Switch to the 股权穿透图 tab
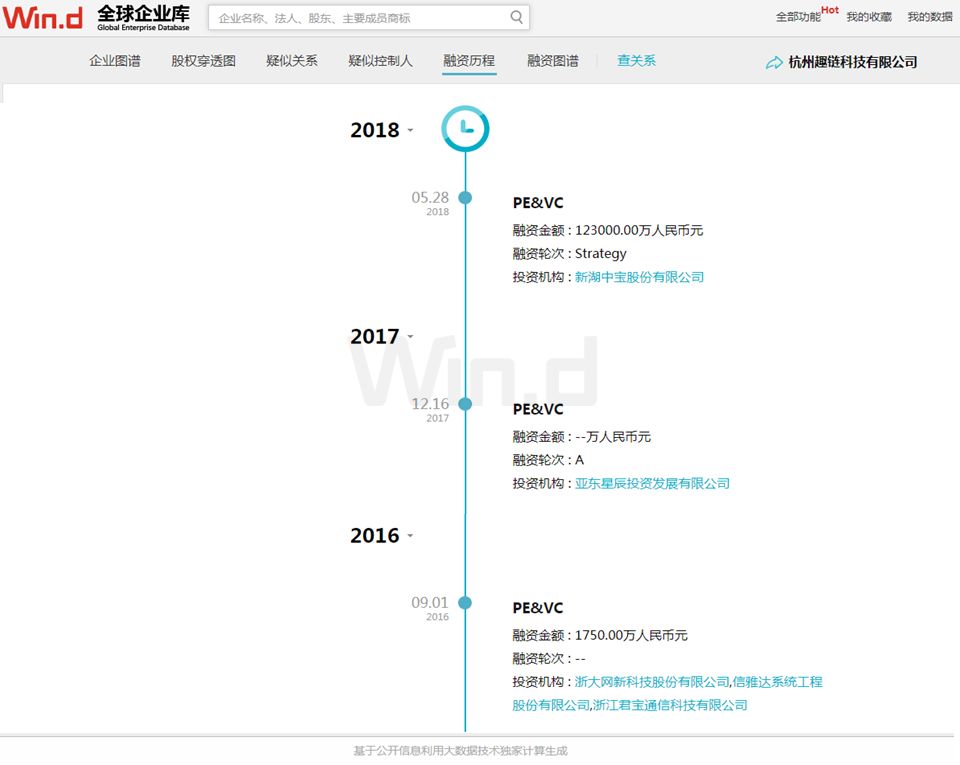Image resolution: width=960 pixels, height=765 pixels. click(x=203, y=61)
